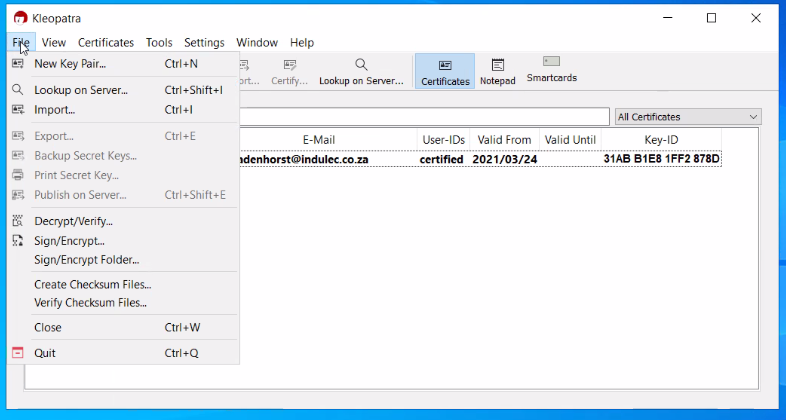Choose New Key Pair from File menu
Image resolution: width=786 pixels, height=420 pixels.
(x=124, y=64)
